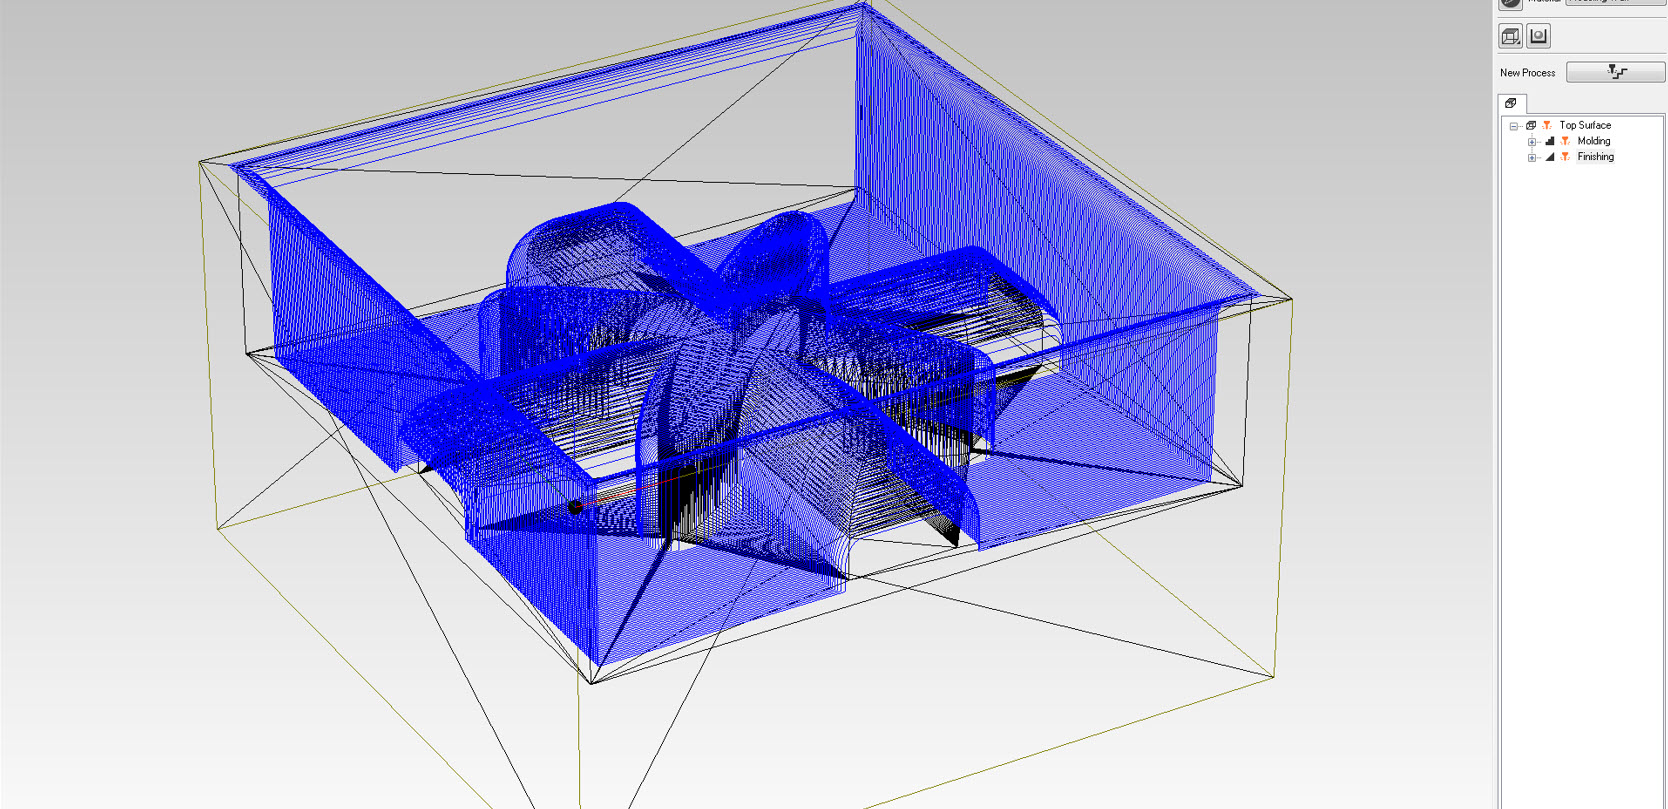Screen dimensions: 1668x809
Task: Open the material dropdown at top
Action: pyautogui.click(x=1615, y=2)
